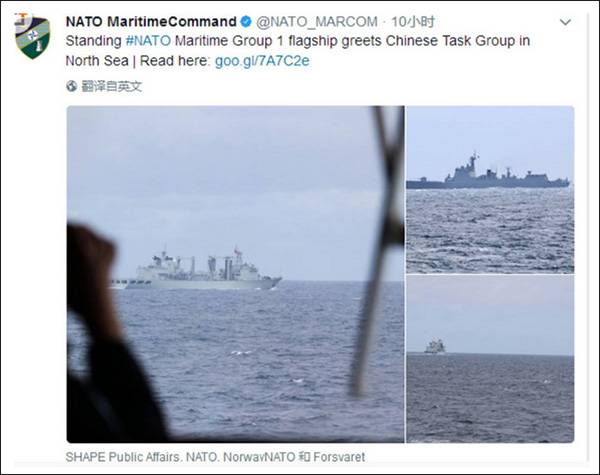600x475 pixels.
Task: Click the North Sea line of tweet text
Action: [x=188, y=61]
